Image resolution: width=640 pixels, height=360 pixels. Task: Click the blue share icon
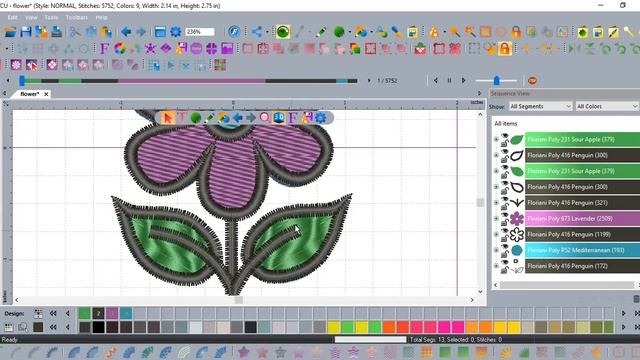(x=257, y=32)
